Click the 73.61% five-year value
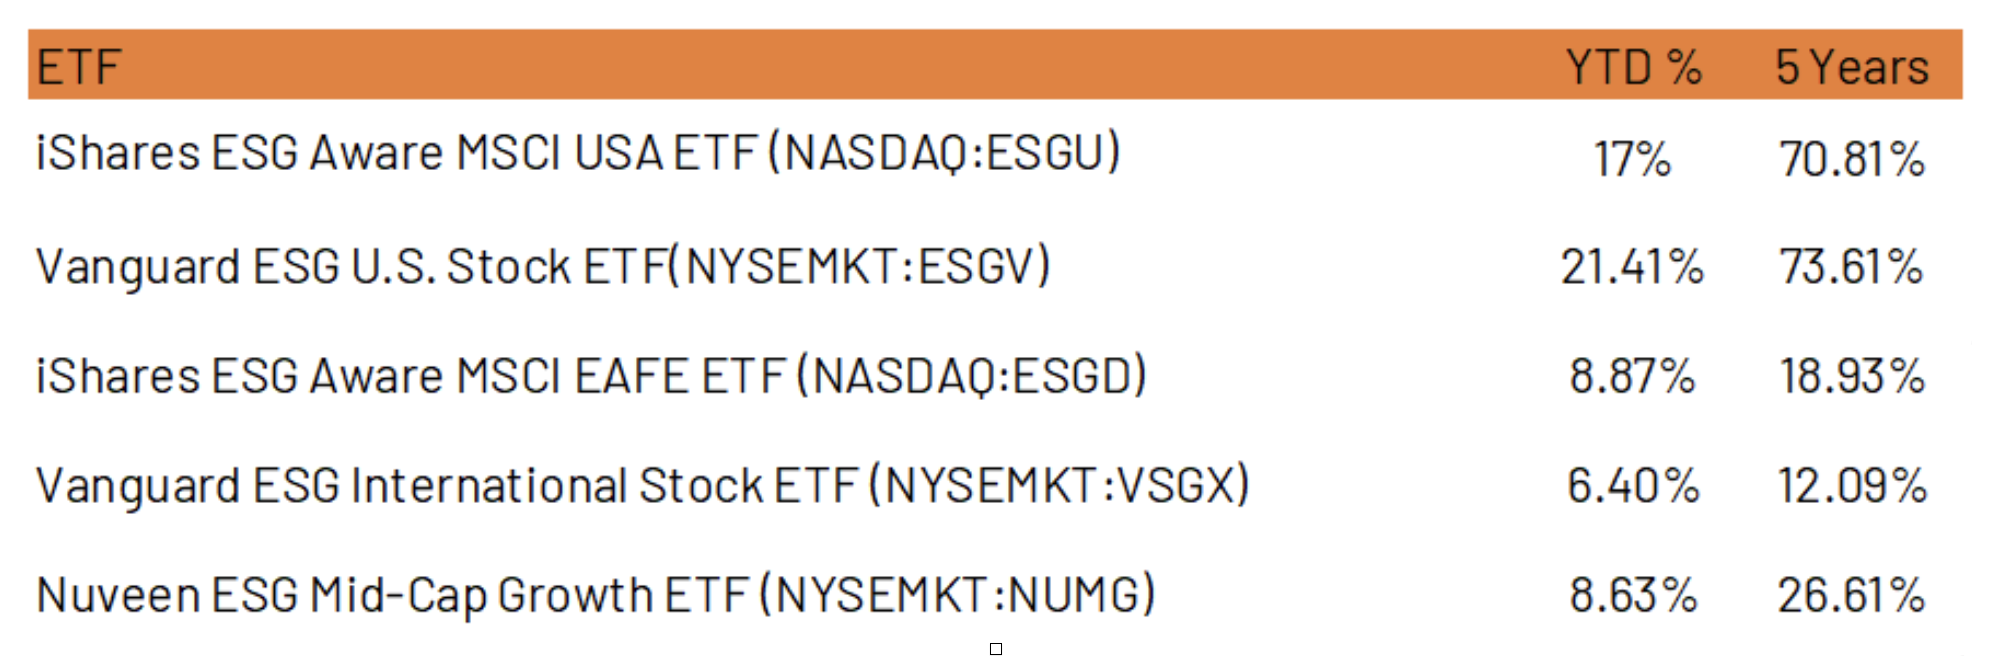 [x=1852, y=267]
